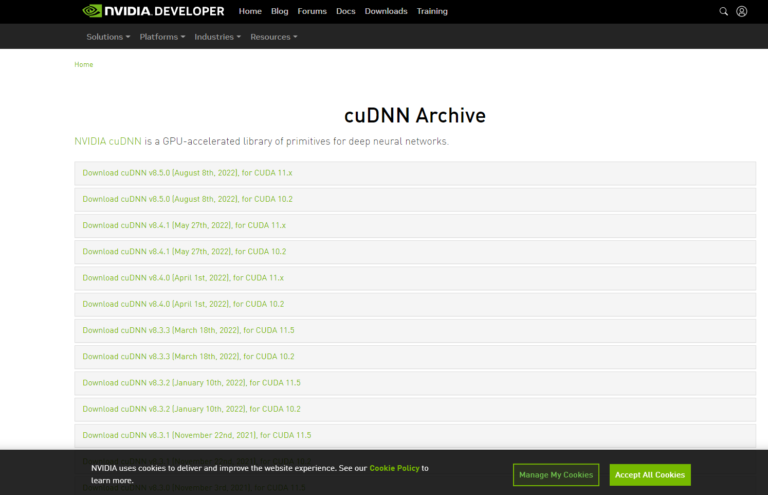Expand cuDNN v8.5.0 for CUDA 11.x
Viewport: 768px width, 495px height.
pyautogui.click(x=187, y=173)
